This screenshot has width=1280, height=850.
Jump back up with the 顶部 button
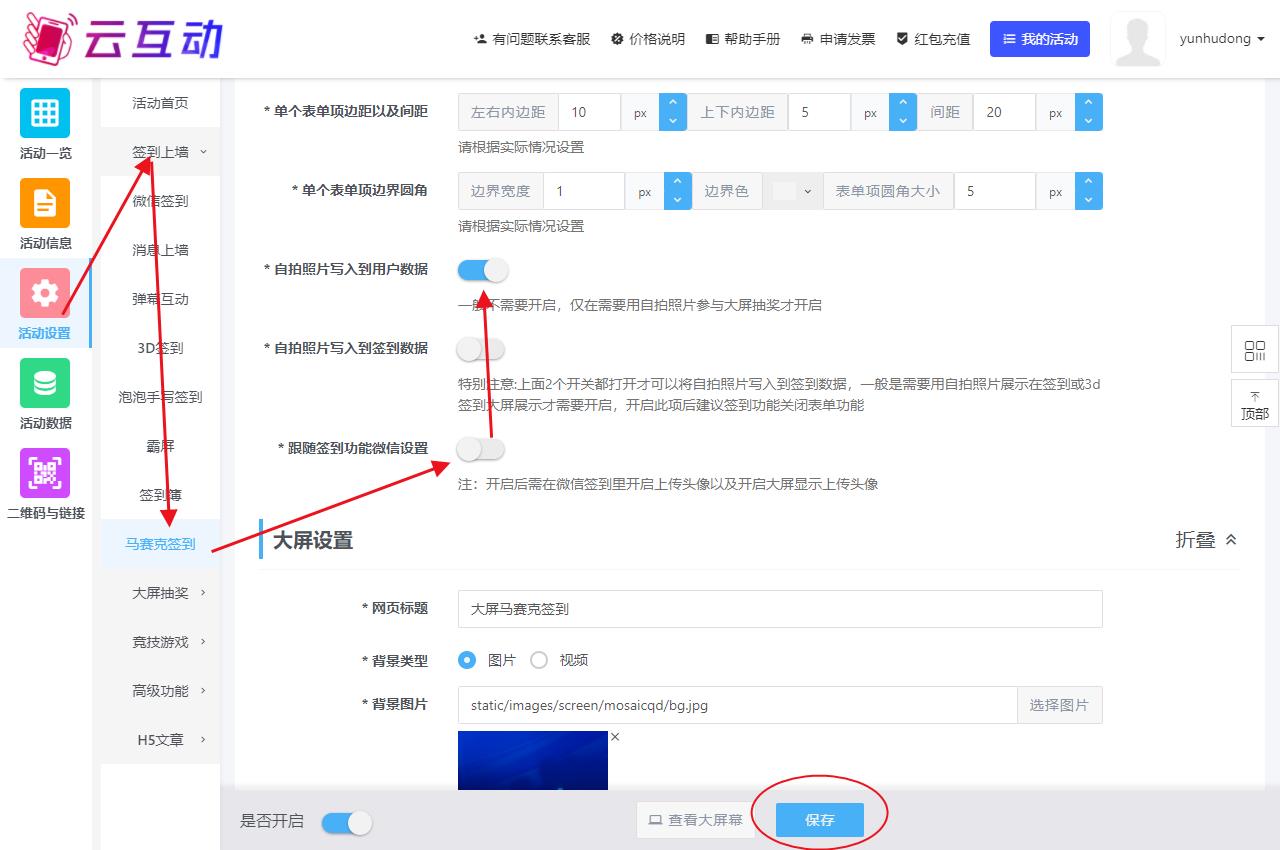(x=1254, y=404)
